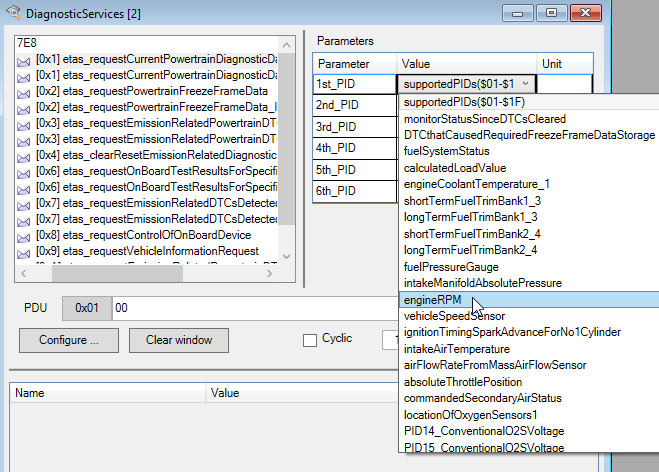Select vehicleSpeedSensor in the dropdown list
659x472 pixels.
pos(454,315)
